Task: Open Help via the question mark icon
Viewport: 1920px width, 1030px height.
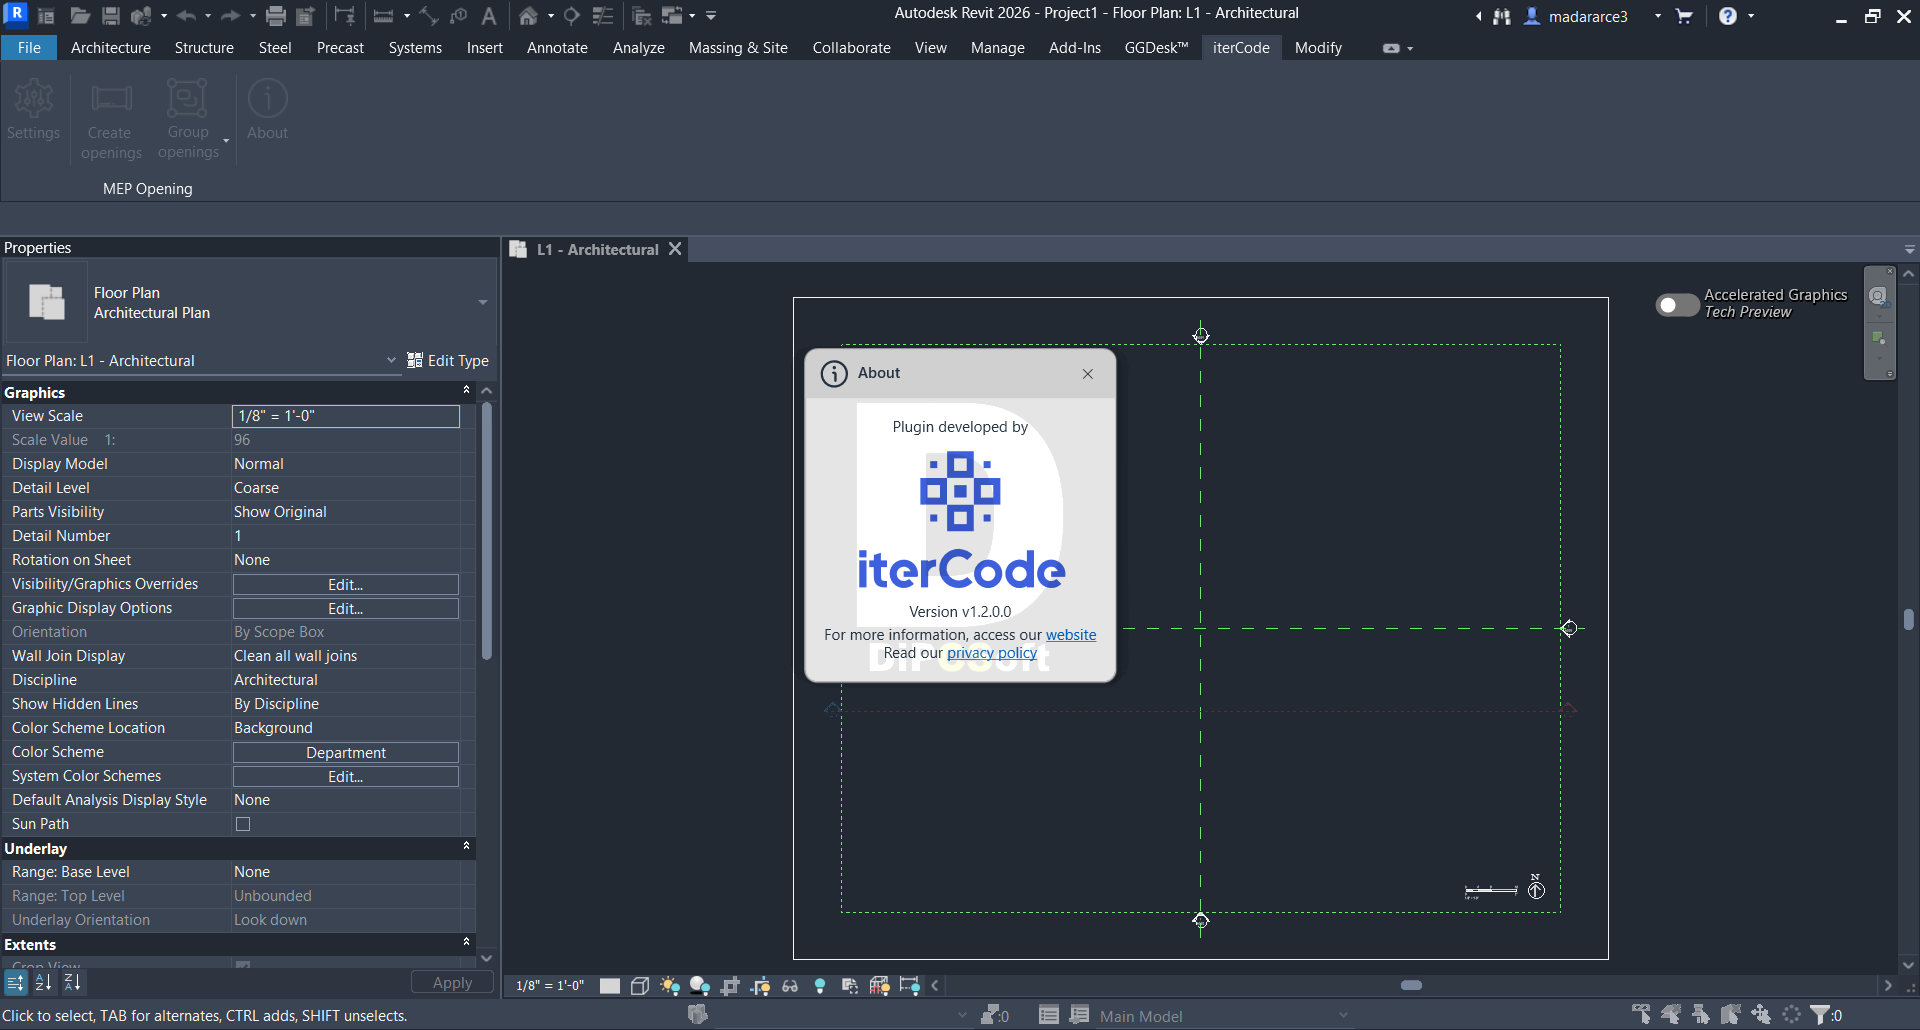Action: (1728, 16)
